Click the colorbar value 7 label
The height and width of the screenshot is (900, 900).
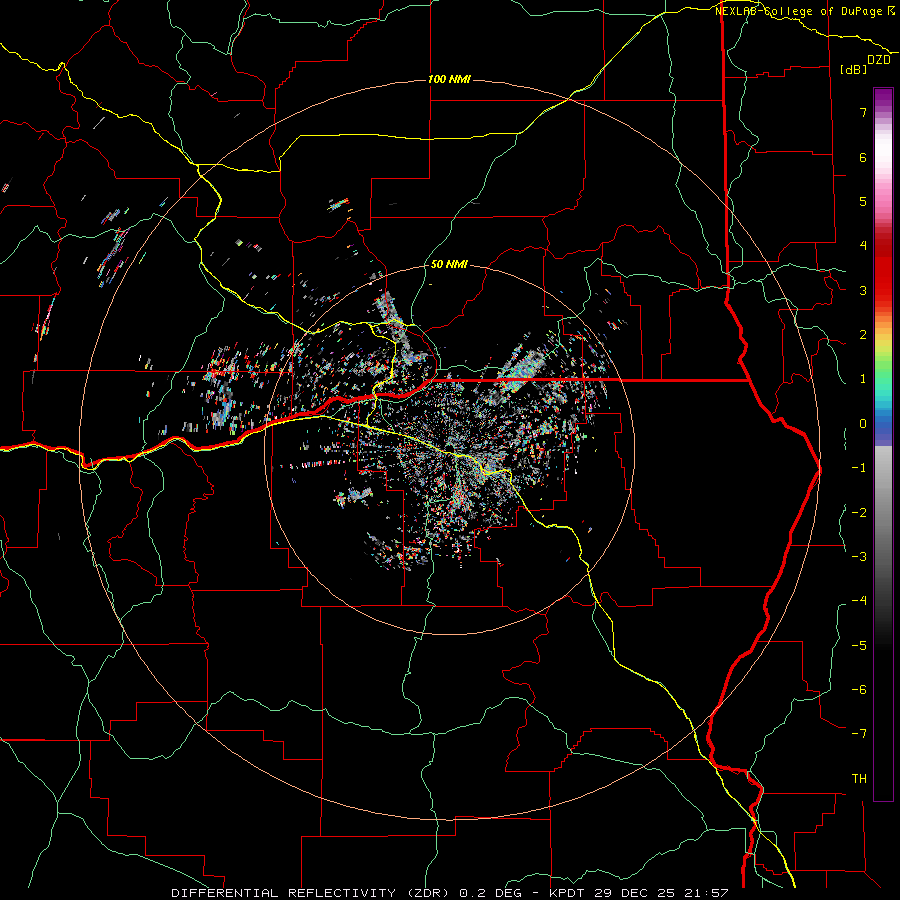click(x=863, y=112)
